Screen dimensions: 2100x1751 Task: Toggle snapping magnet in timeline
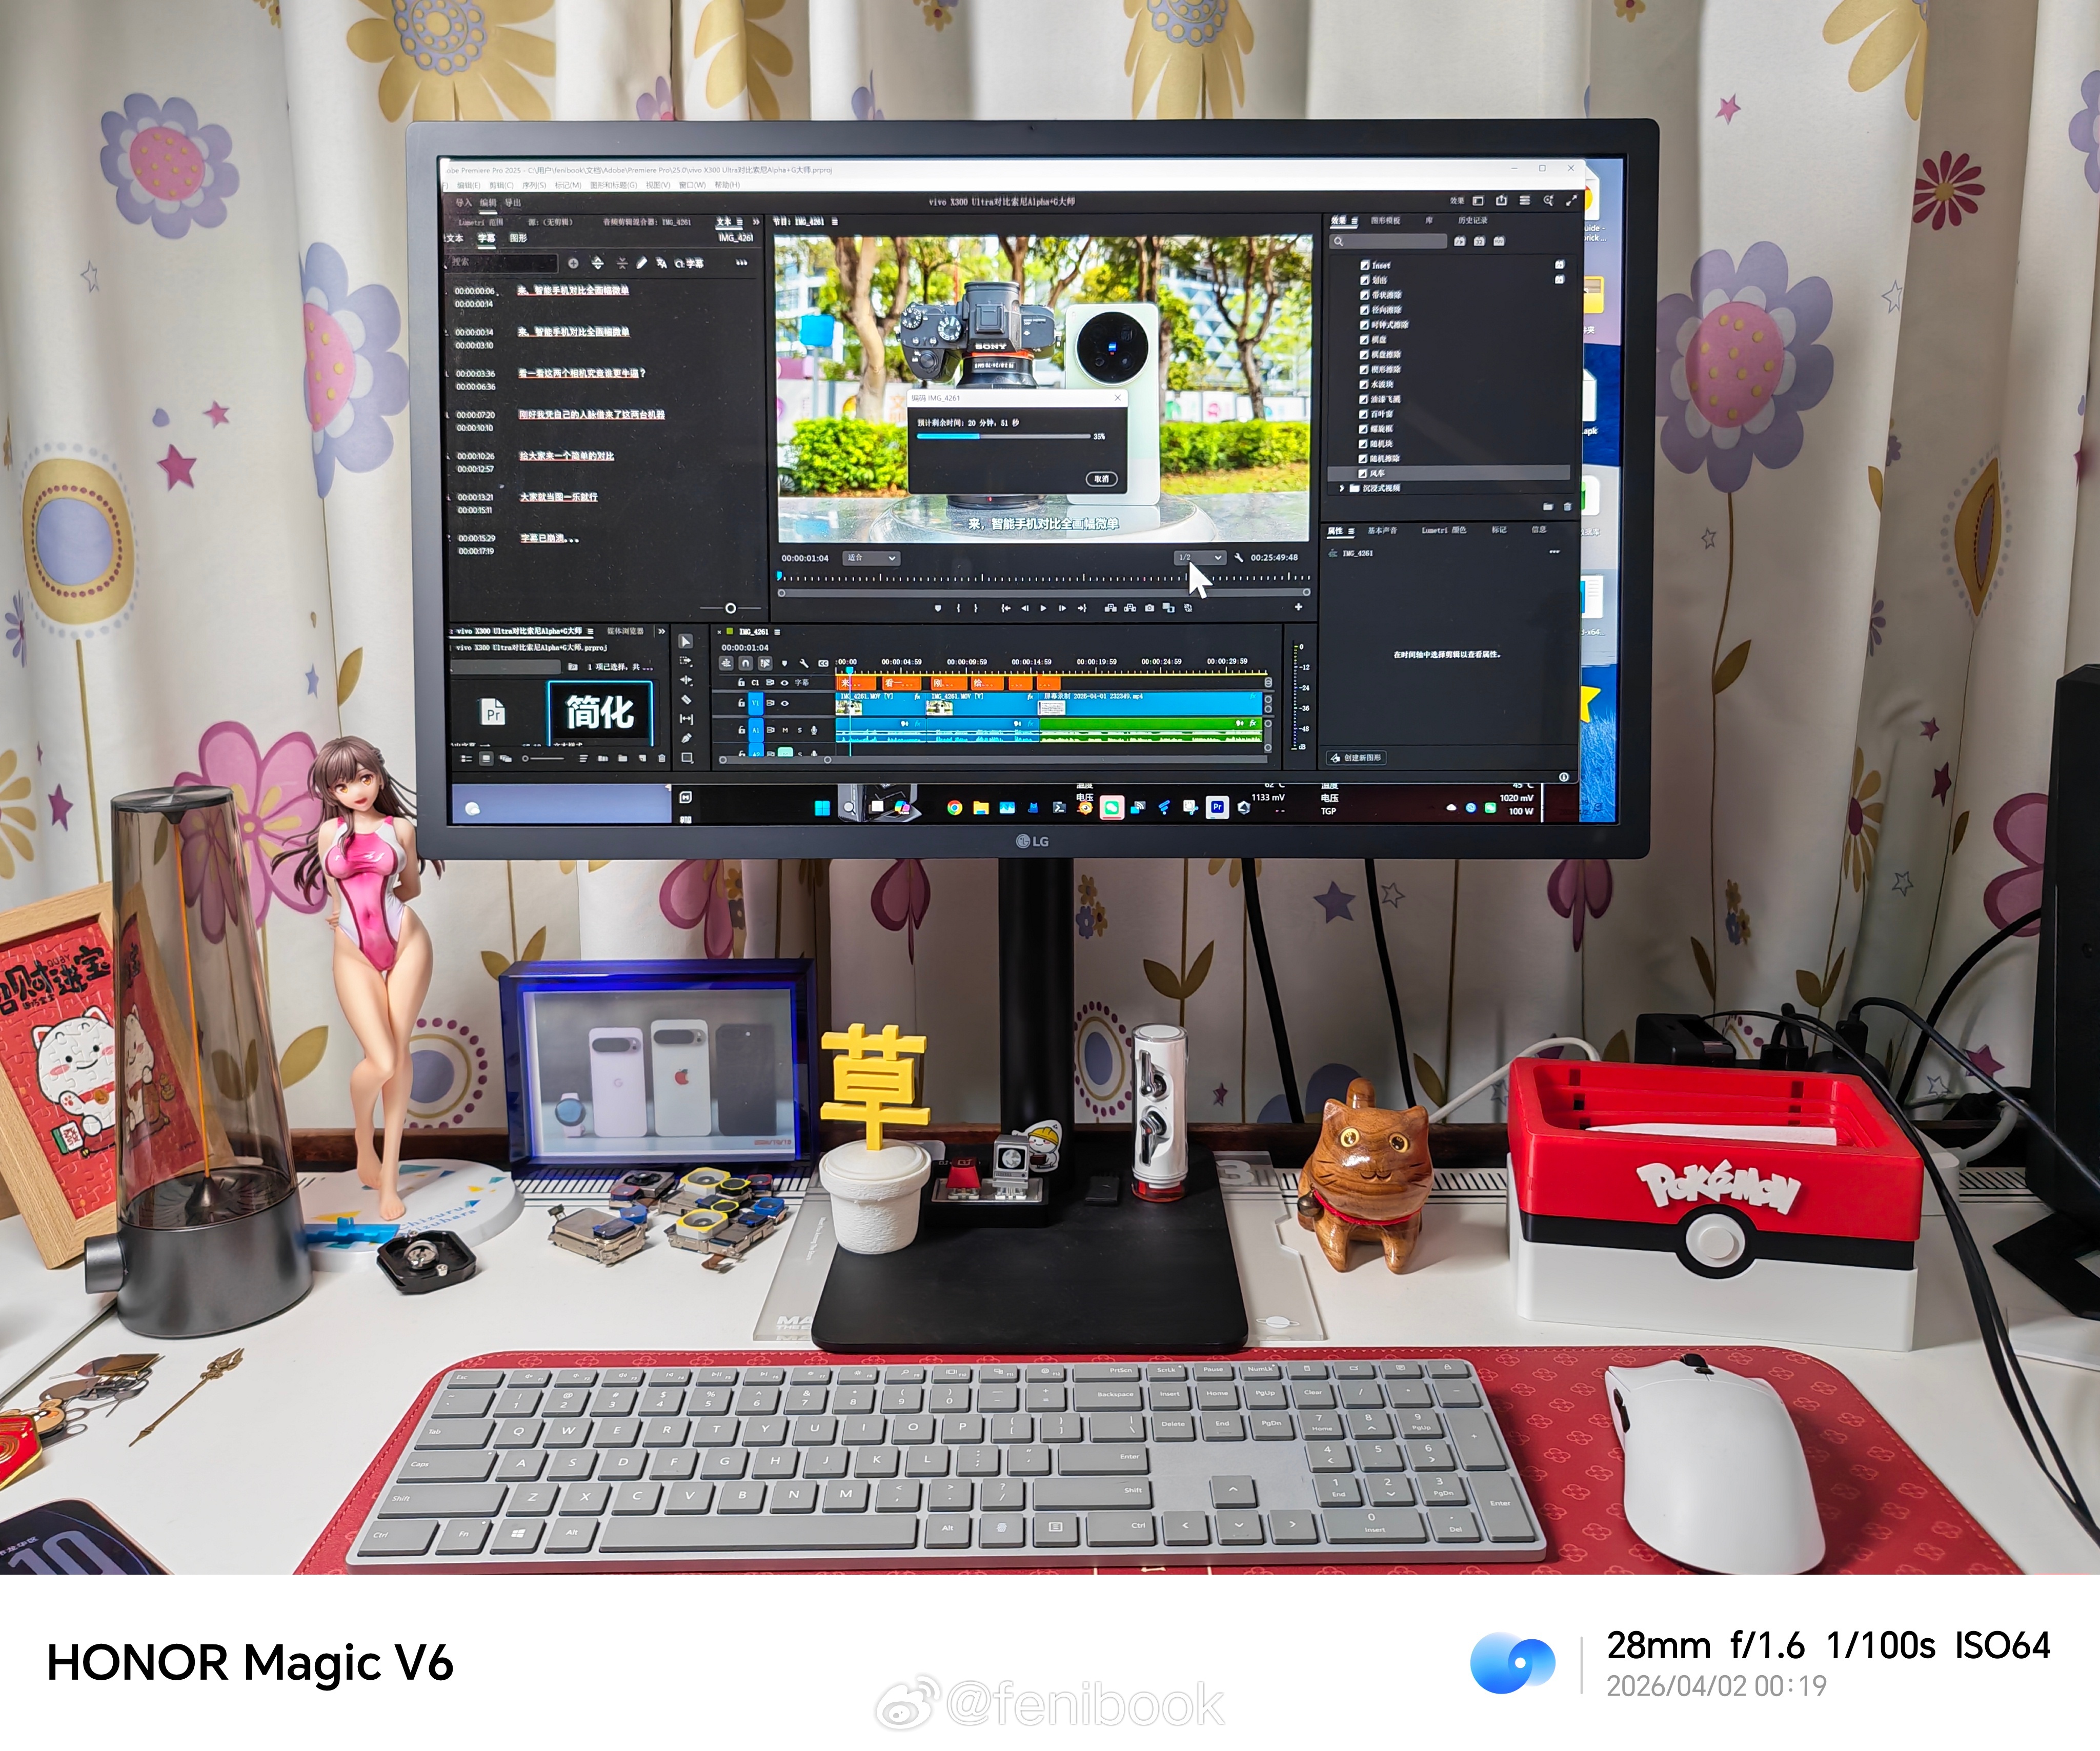(x=745, y=663)
